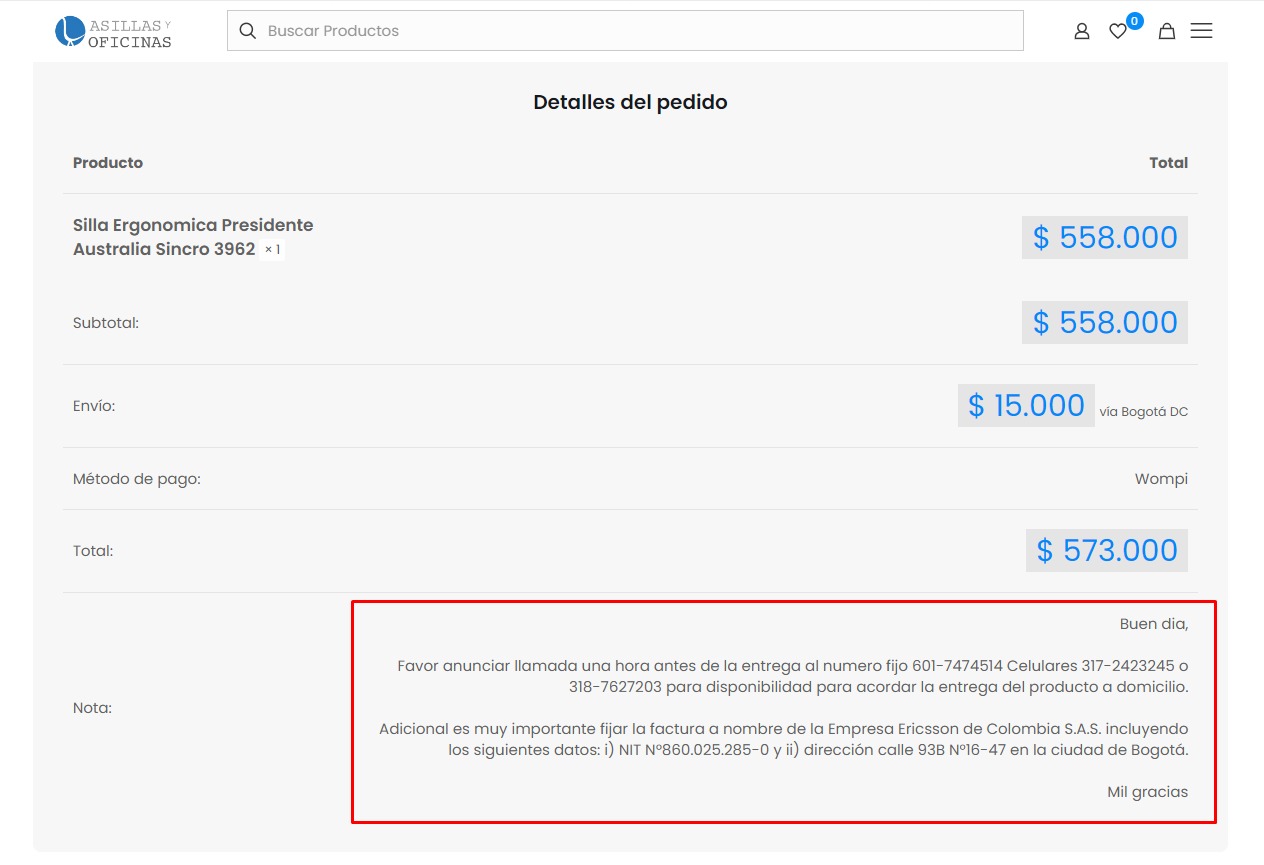Focus the Buscar Productos search field

click(640, 31)
